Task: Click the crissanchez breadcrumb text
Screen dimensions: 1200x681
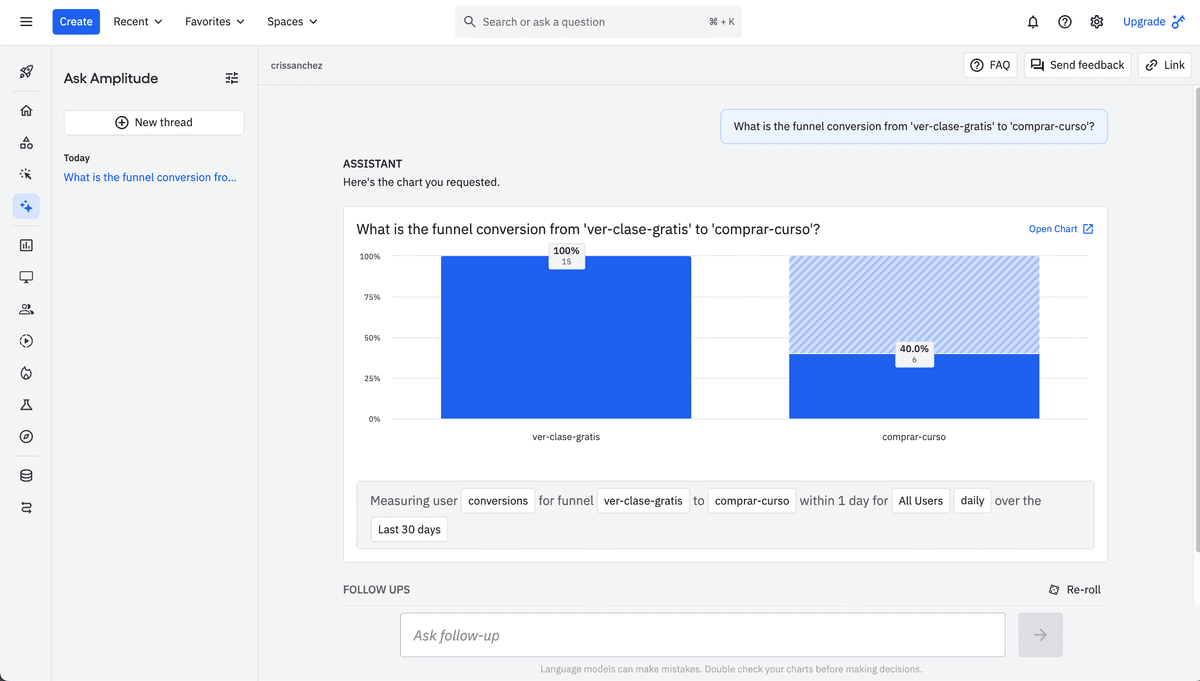Action: pyautogui.click(x=296, y=66)
